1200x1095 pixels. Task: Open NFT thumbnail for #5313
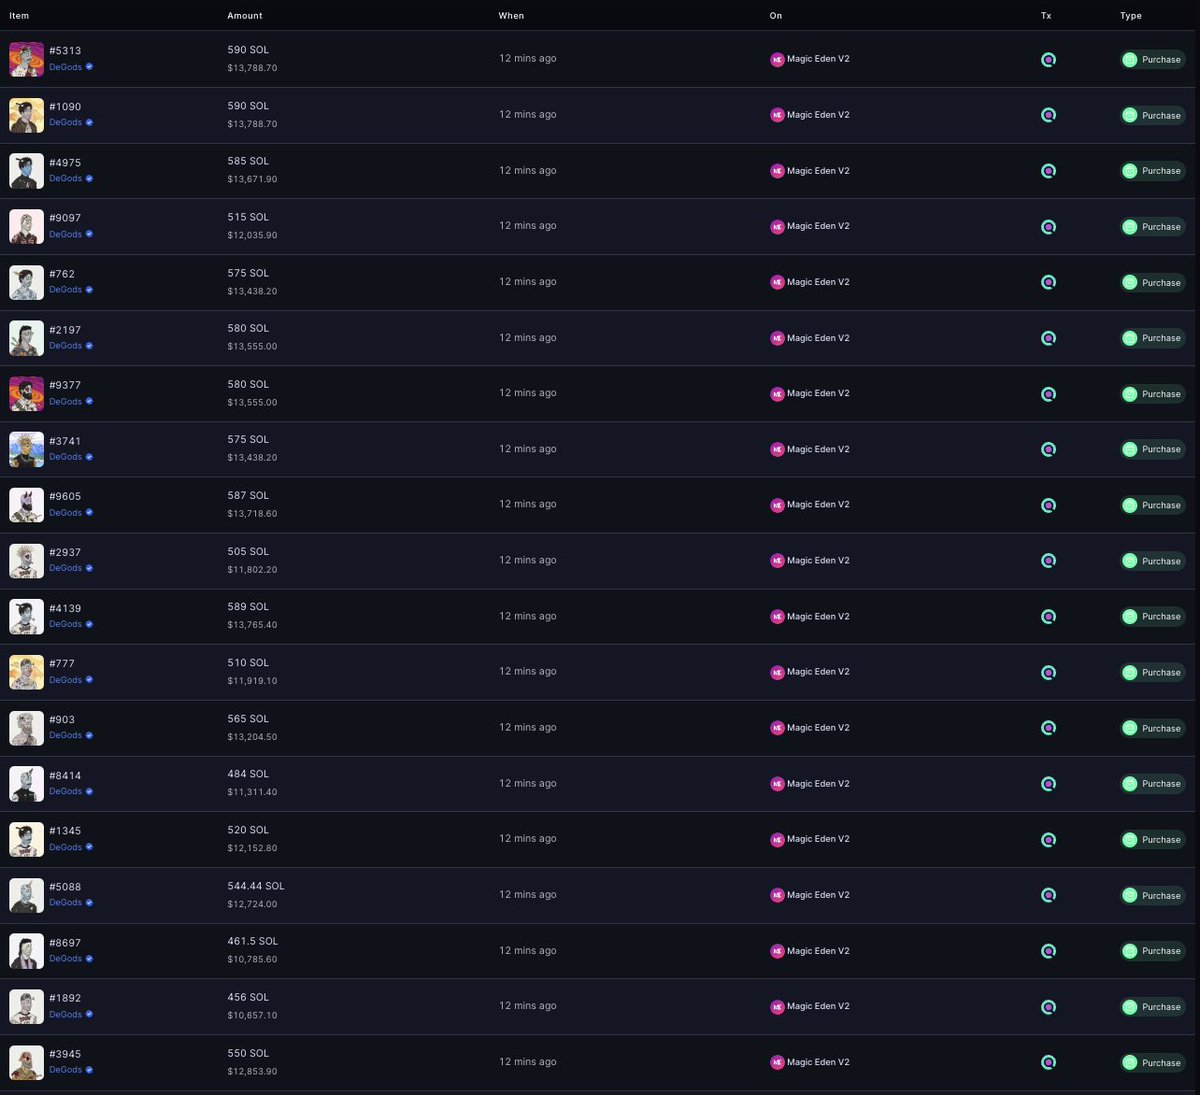[26, 59]
